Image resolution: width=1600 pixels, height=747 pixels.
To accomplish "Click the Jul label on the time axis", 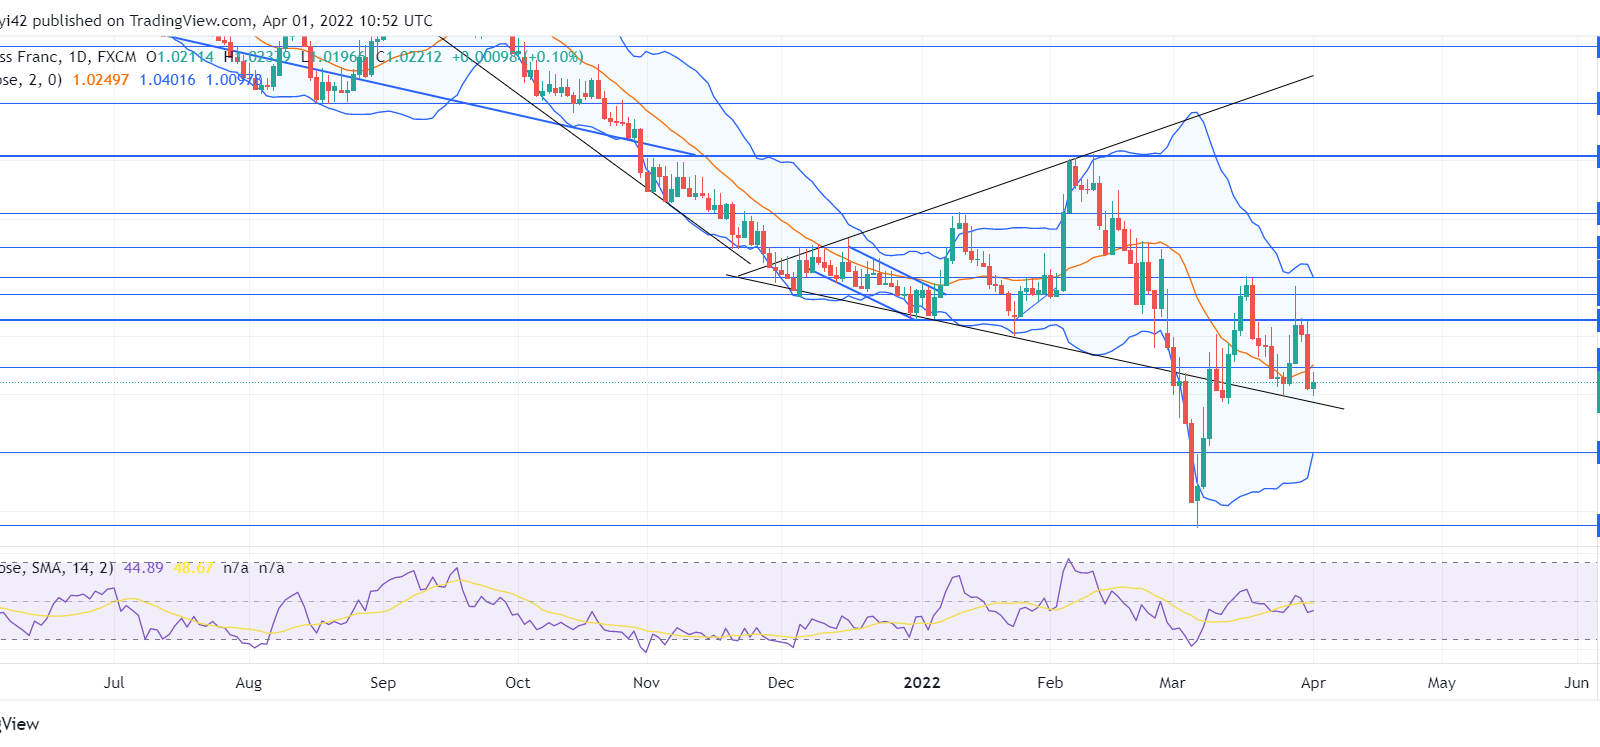I will tap(114, 683).
